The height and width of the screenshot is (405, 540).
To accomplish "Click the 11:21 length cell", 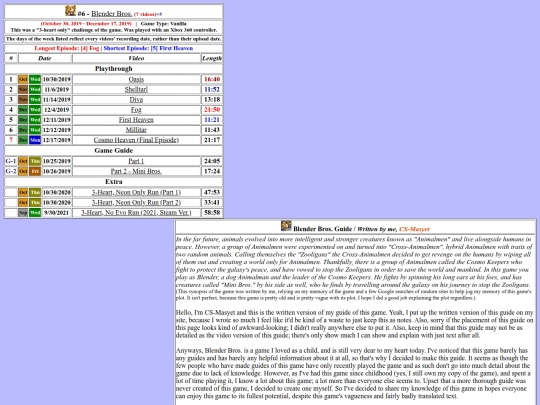I will pos(212,120).
